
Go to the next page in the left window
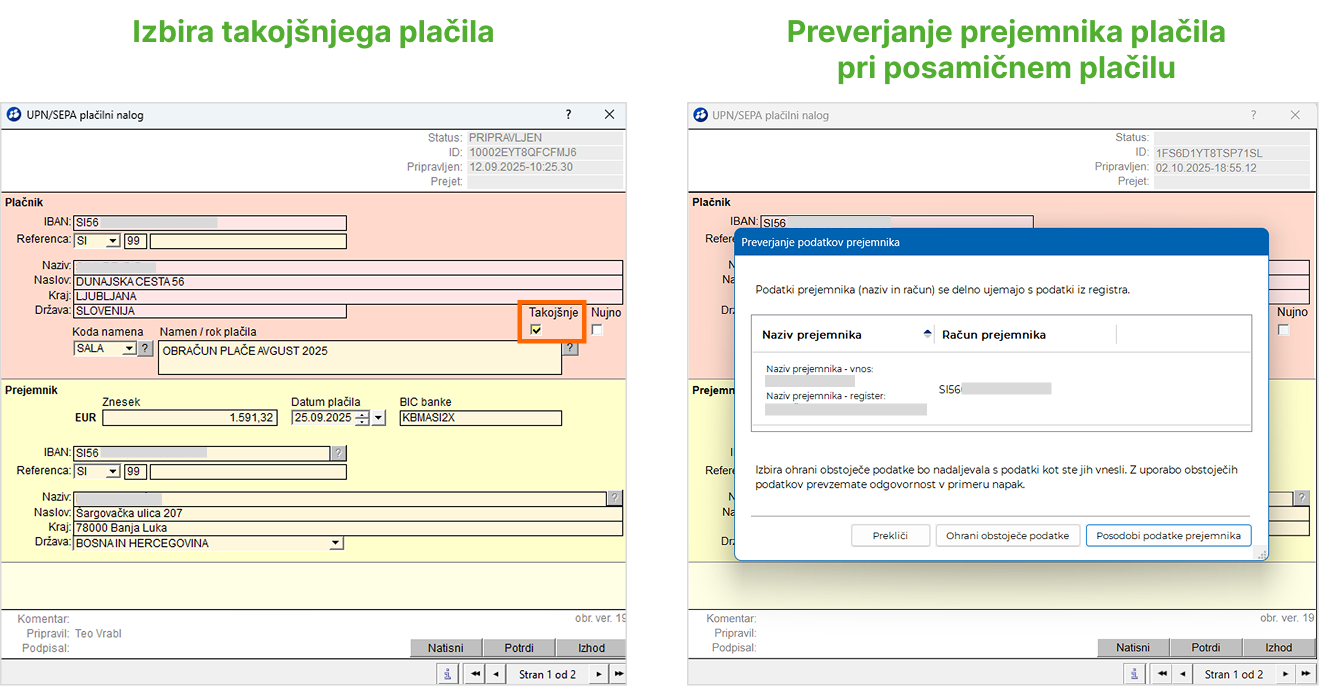click(x=599, y=674)
